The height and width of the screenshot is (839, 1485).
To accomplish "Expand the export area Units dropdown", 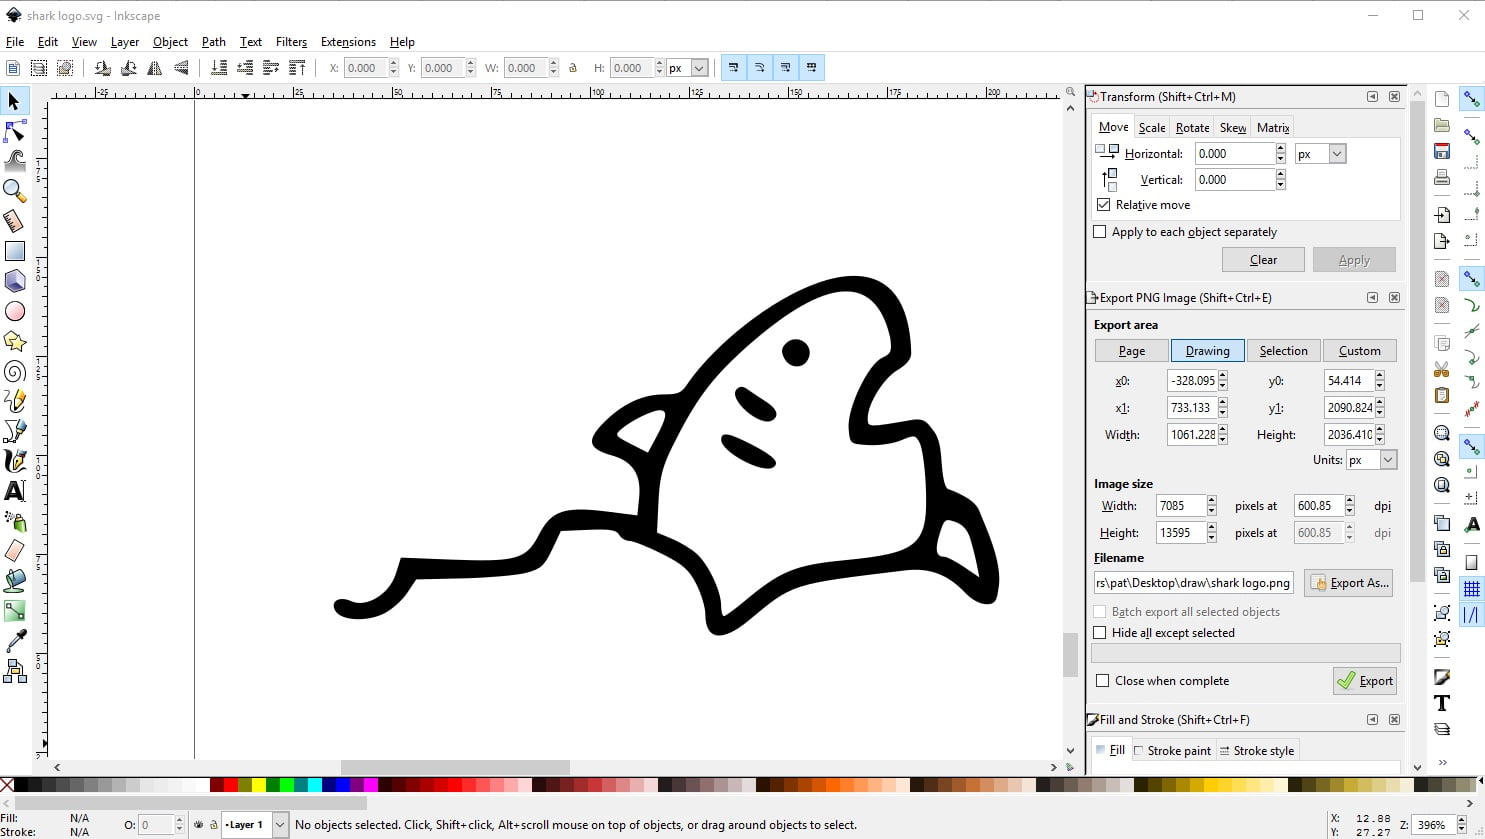I will pyautogui.click(x=1388, y=460).
